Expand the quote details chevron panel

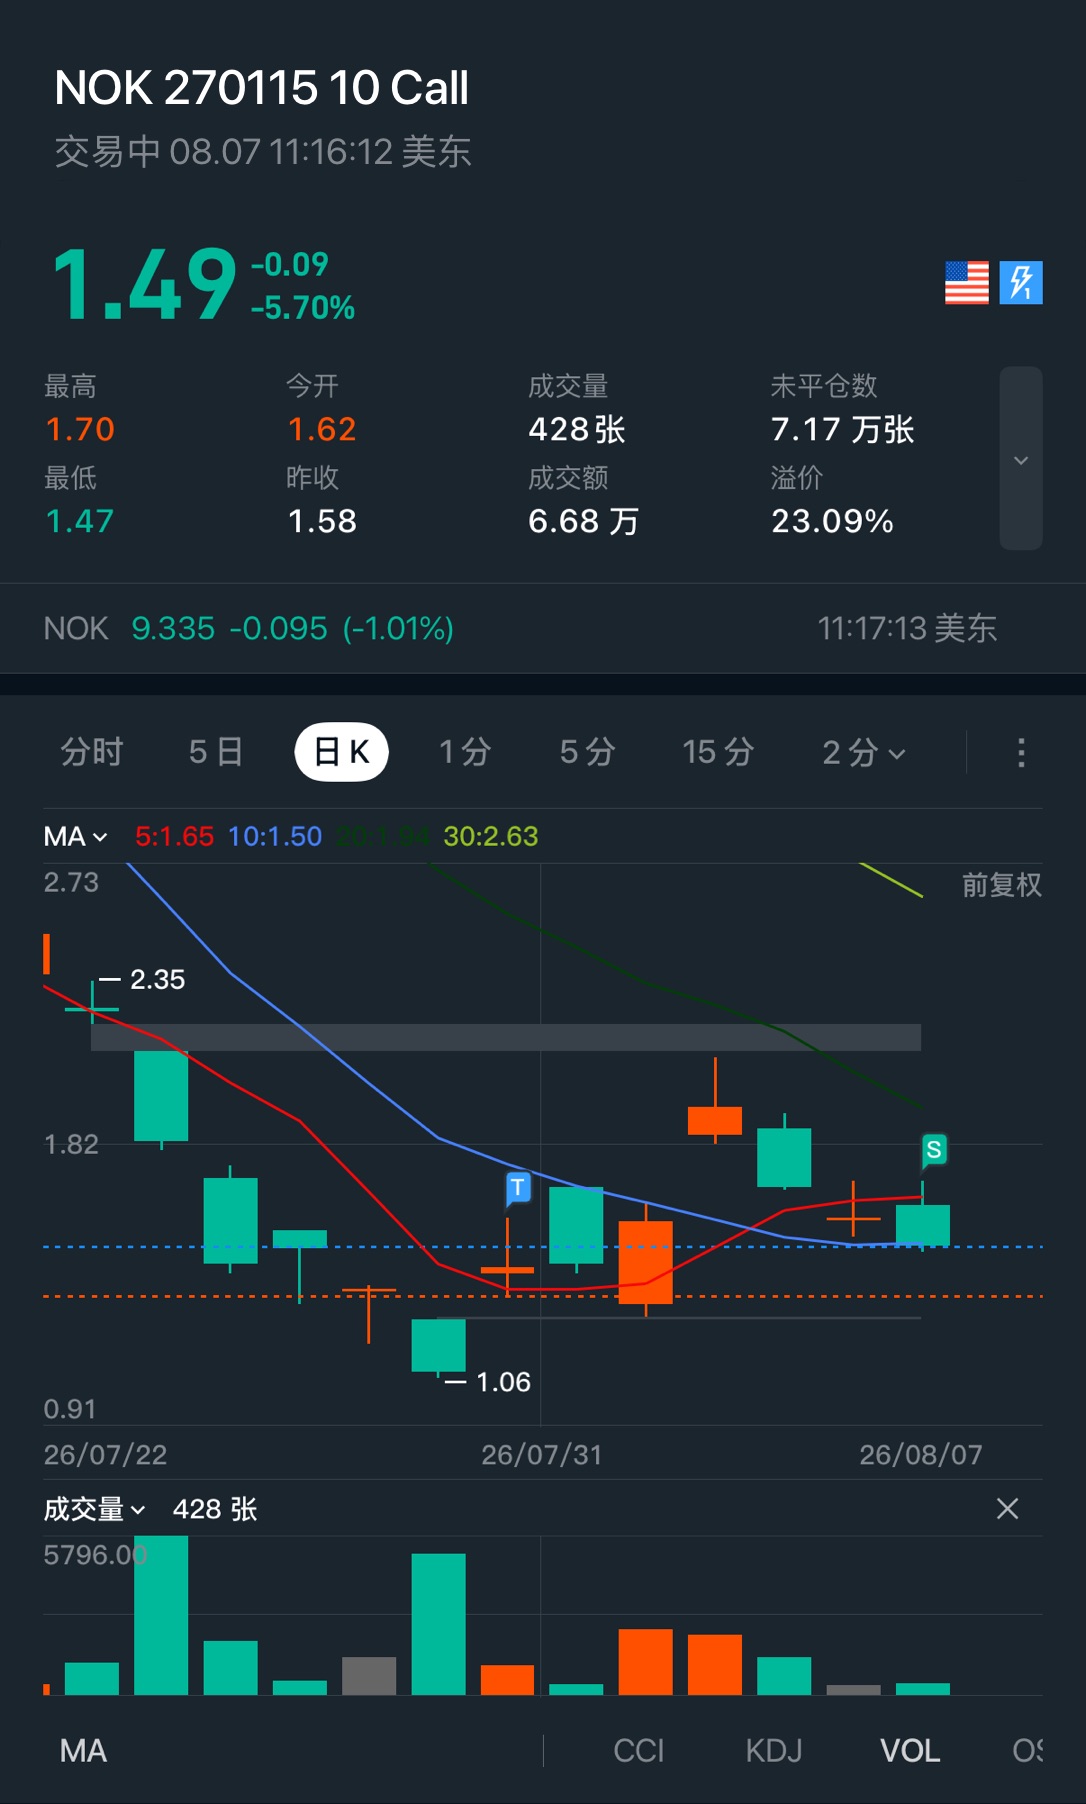(1021, 459)
